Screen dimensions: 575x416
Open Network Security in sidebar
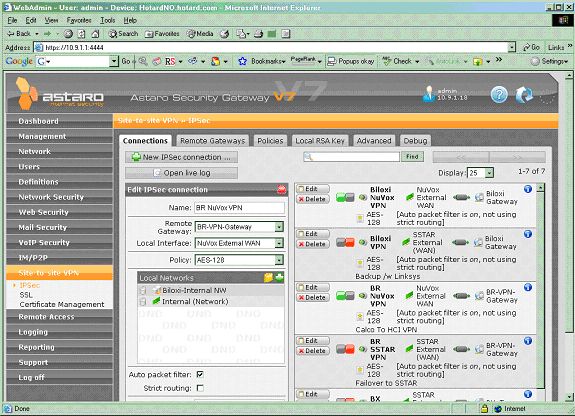pos(59,197)
